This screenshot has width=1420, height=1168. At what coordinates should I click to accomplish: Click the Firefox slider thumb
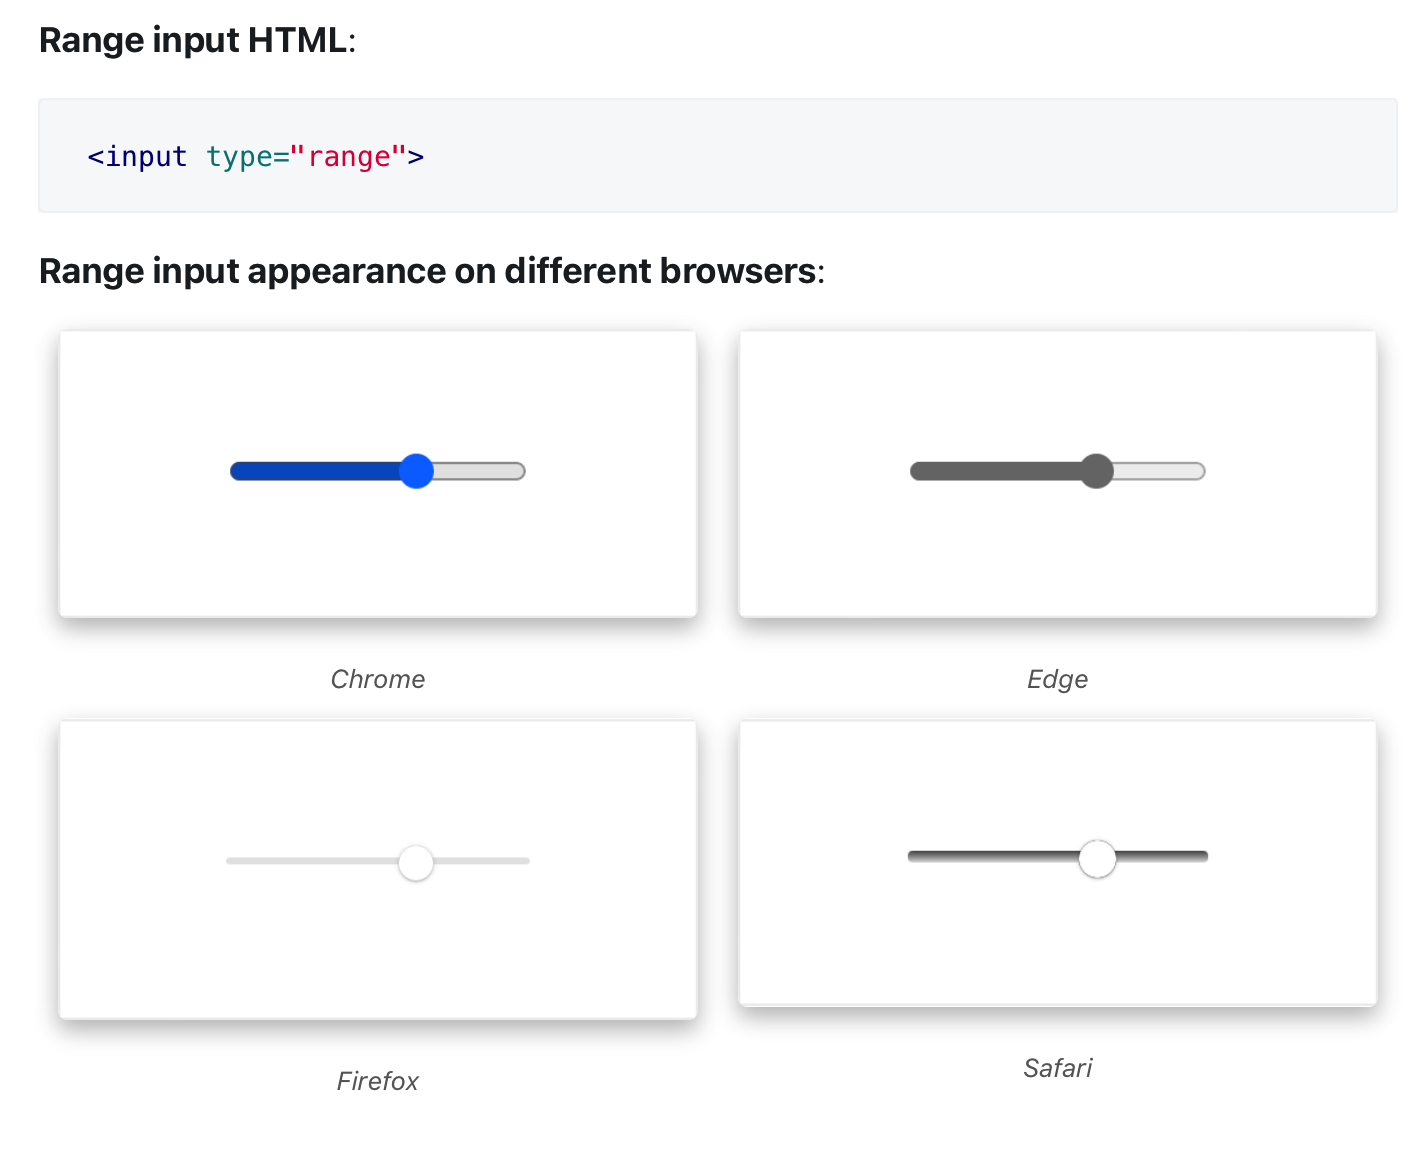(415, 862)
